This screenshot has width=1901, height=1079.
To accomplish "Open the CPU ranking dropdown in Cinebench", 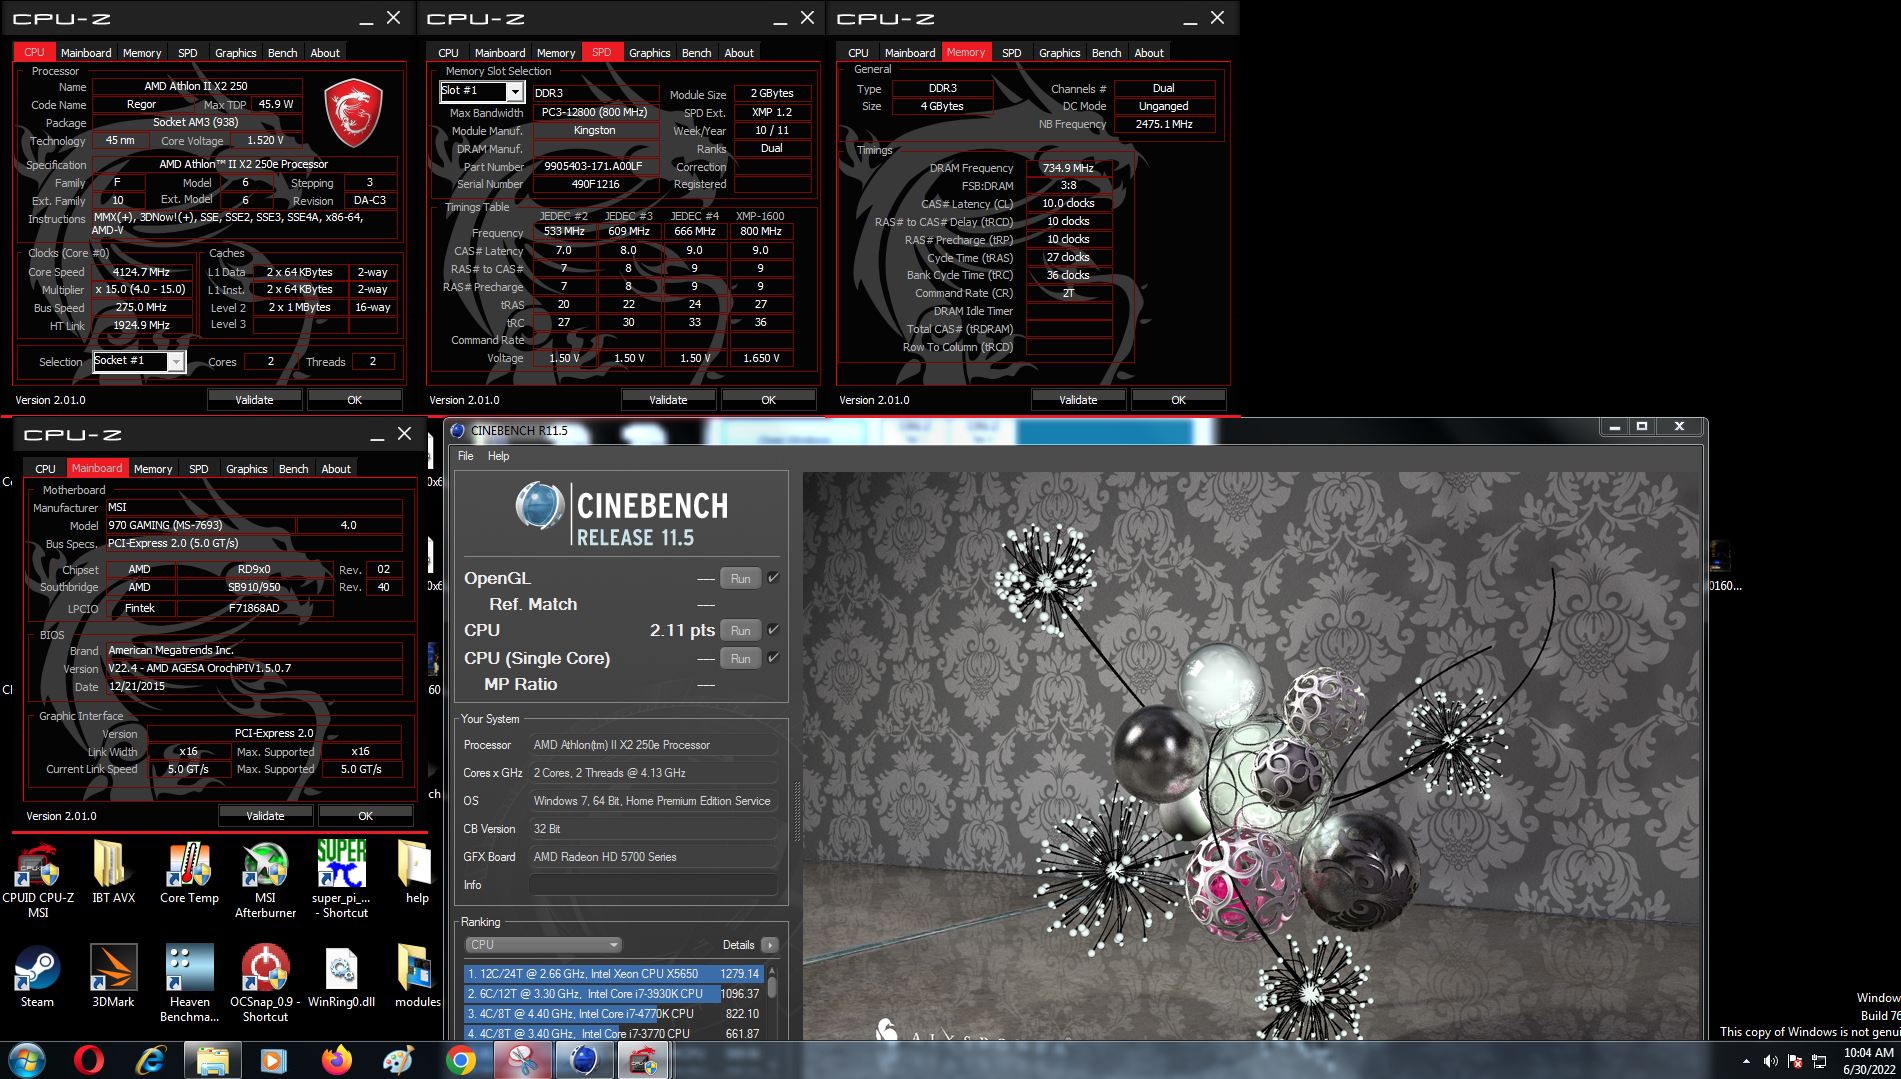I will pos(543,945).
